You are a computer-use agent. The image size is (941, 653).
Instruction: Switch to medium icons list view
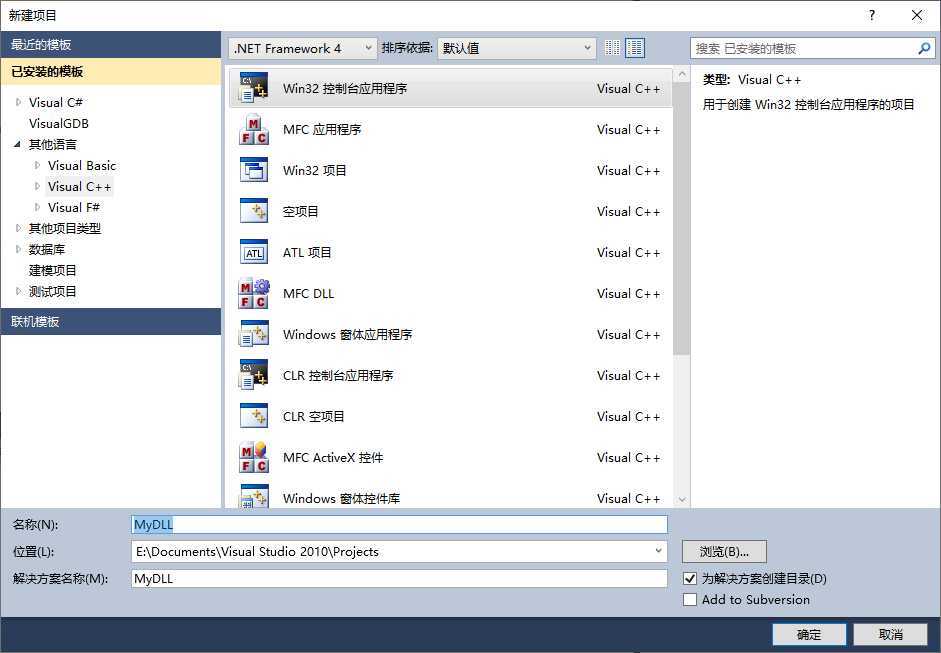click(635, 48)
